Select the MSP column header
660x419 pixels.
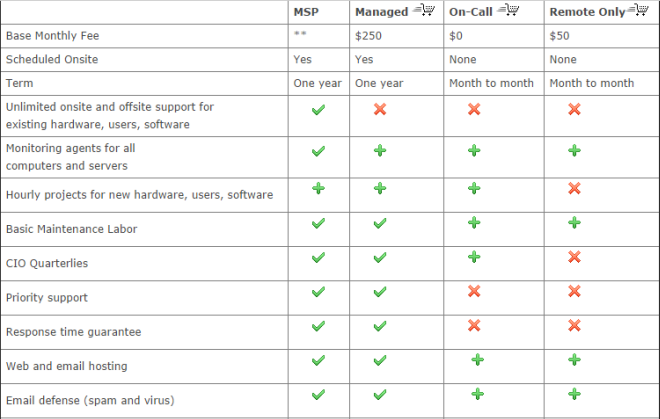pos(306,12)
